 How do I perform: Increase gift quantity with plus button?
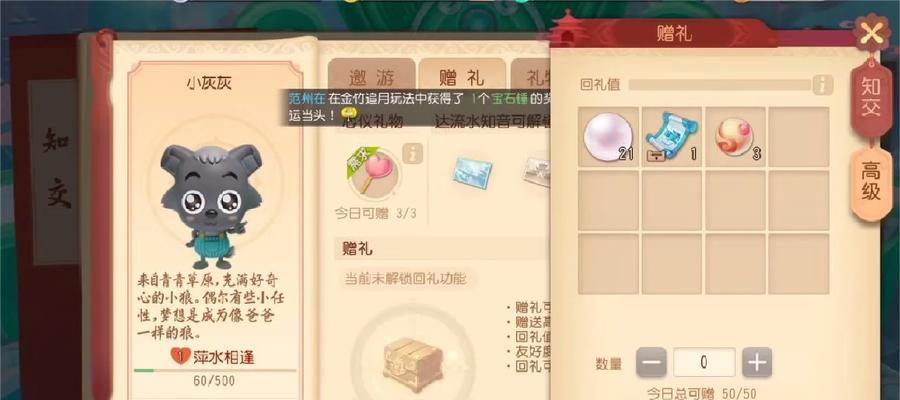point(757,362)
